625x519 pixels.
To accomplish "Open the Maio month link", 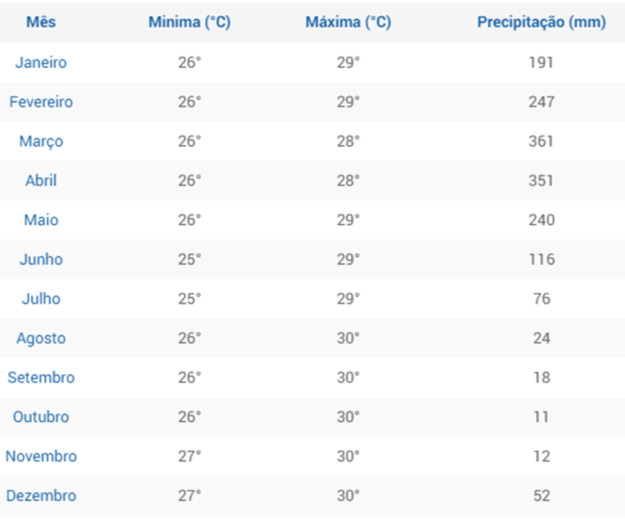I will tap(41, 220).
